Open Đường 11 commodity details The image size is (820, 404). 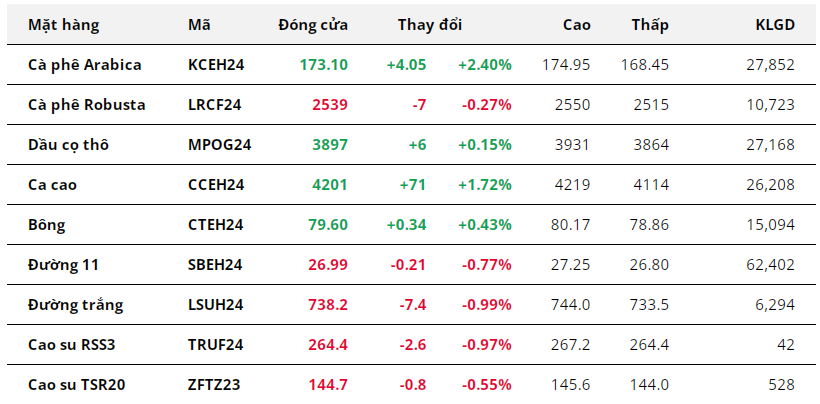coord(64,265)
